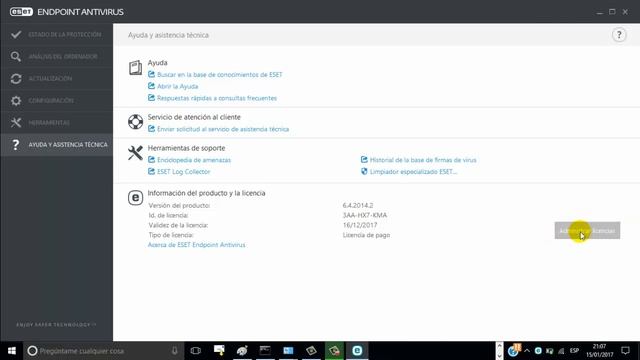Go to the Actualización section

(x=57, y=79)
